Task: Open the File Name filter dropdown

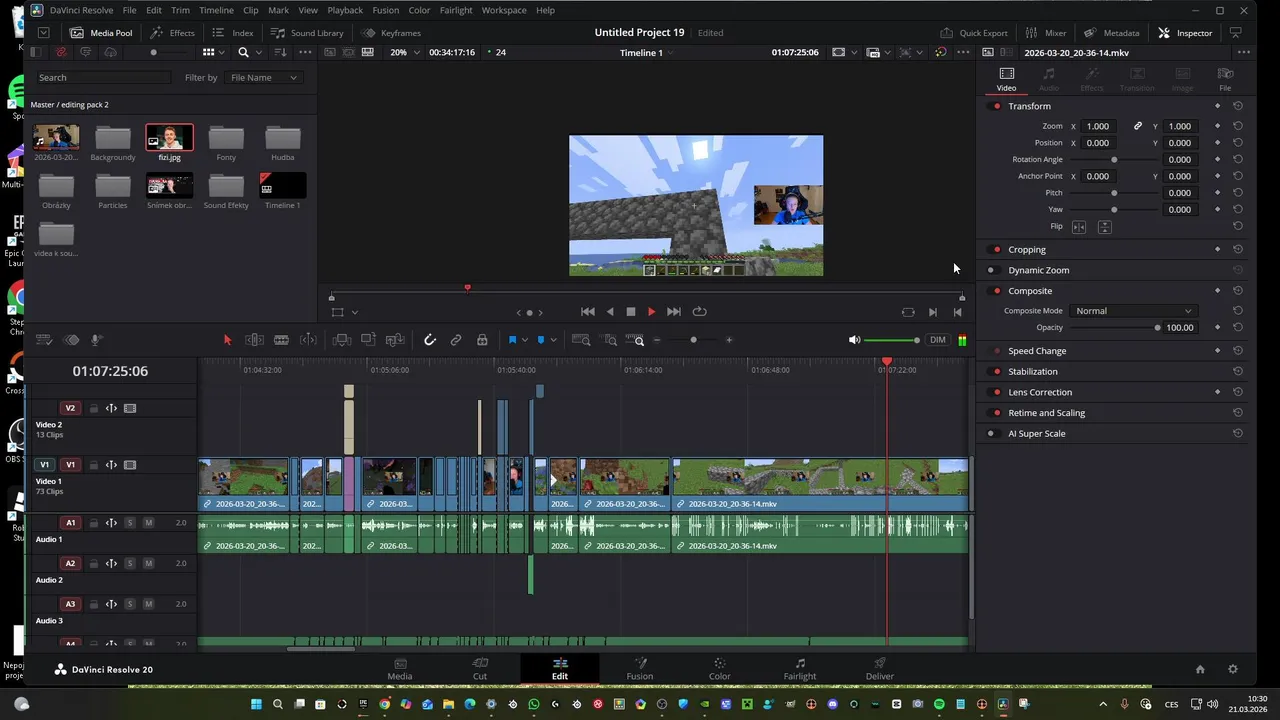Action: (x=263, y=77)
